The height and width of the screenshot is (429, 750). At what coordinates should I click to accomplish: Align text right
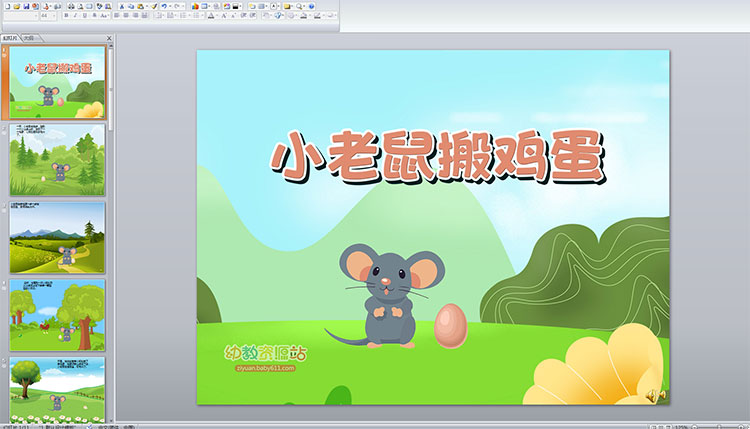click(x=135, y=16)
